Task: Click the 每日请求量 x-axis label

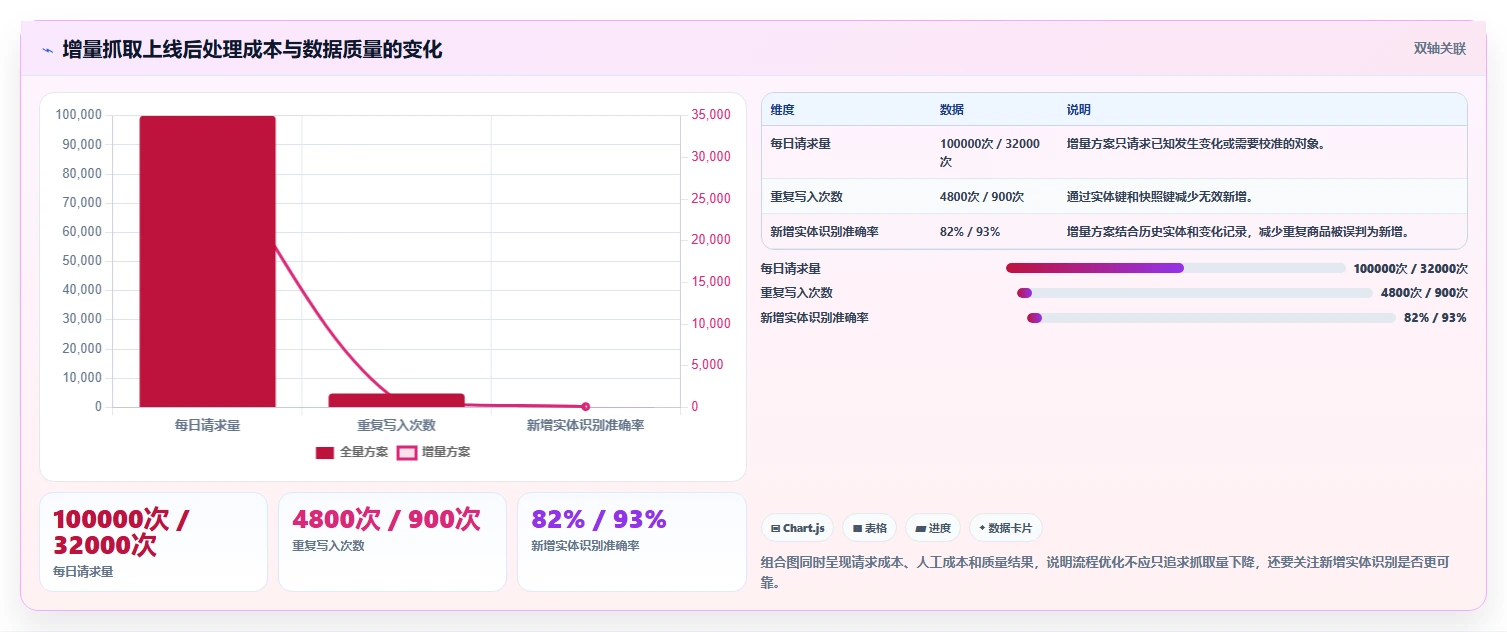Action: click(x=207, y=425)
